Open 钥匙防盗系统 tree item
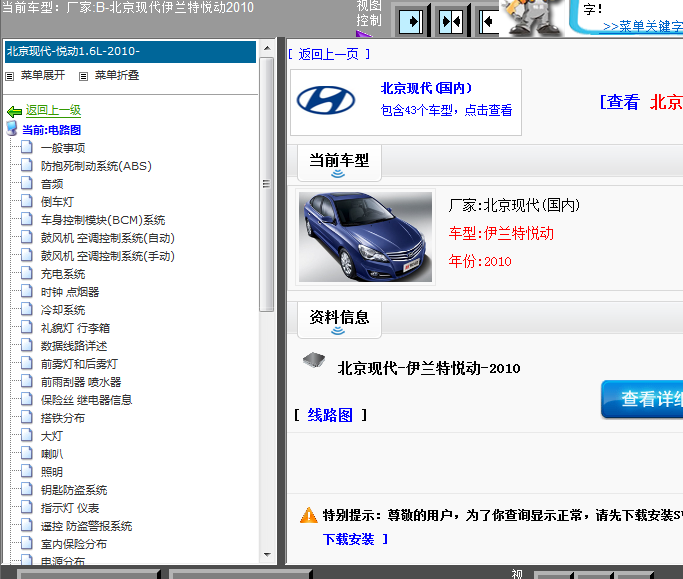The height and width of the screenshot is (579, 683). coord(74,490)
